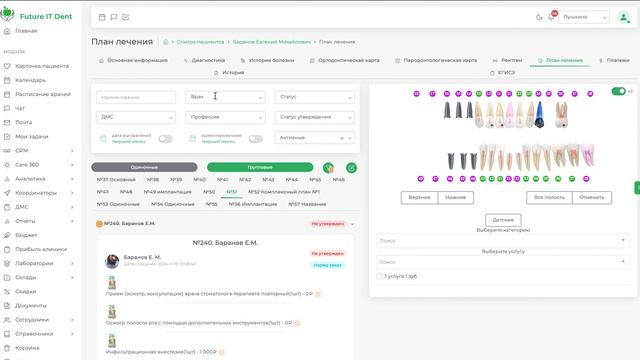
Task: Open Календарь in the sidebar
Action: pos(30,80)
